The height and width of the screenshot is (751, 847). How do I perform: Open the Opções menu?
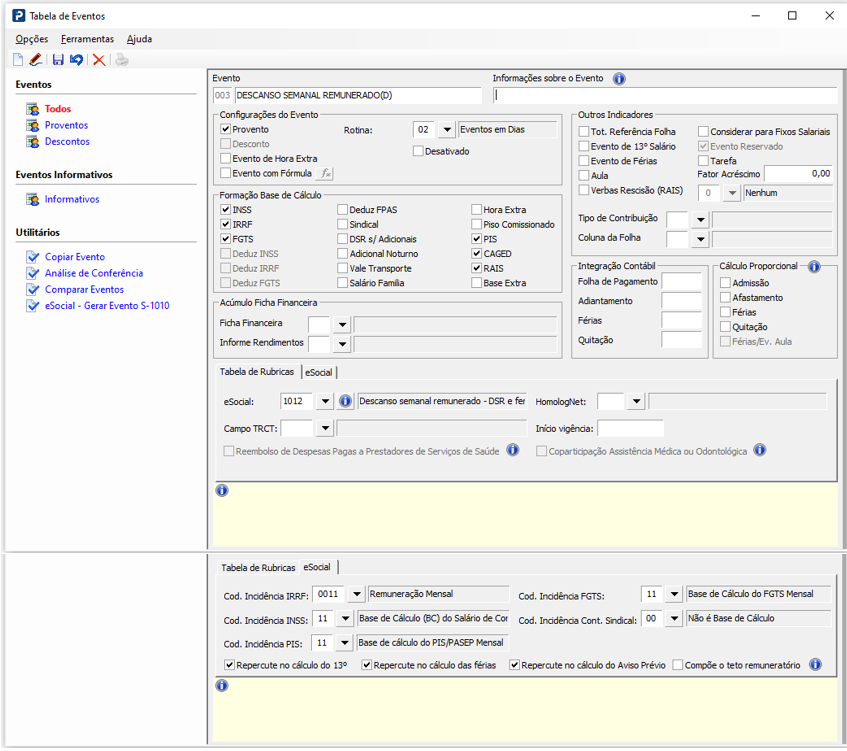coord(32,39)
